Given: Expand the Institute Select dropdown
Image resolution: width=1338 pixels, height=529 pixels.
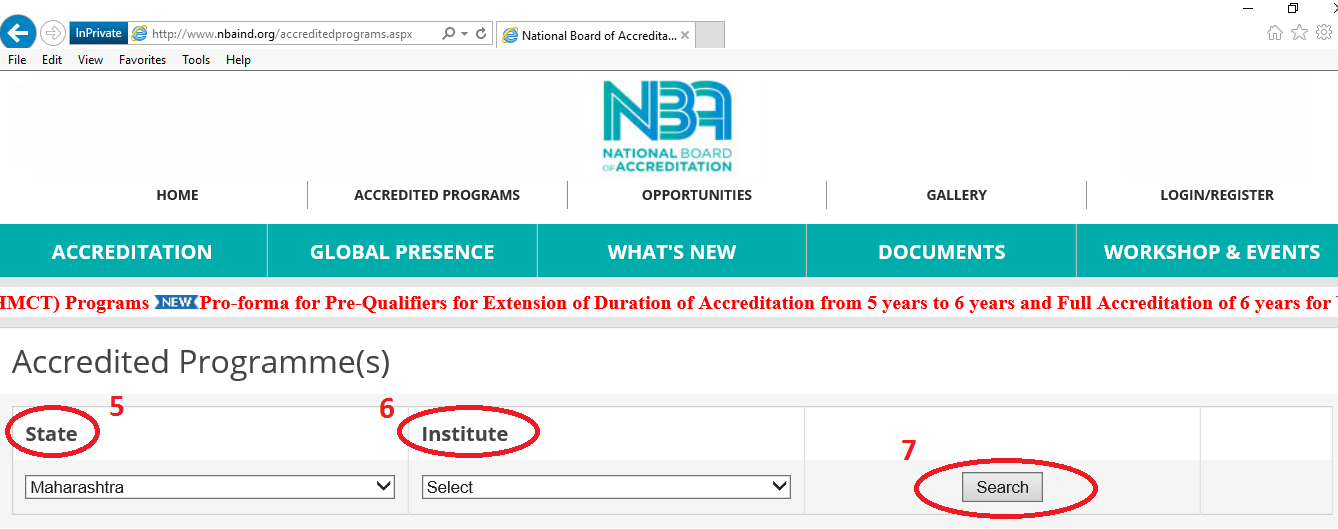Looking at the screenshot, I should click(606, 487).
